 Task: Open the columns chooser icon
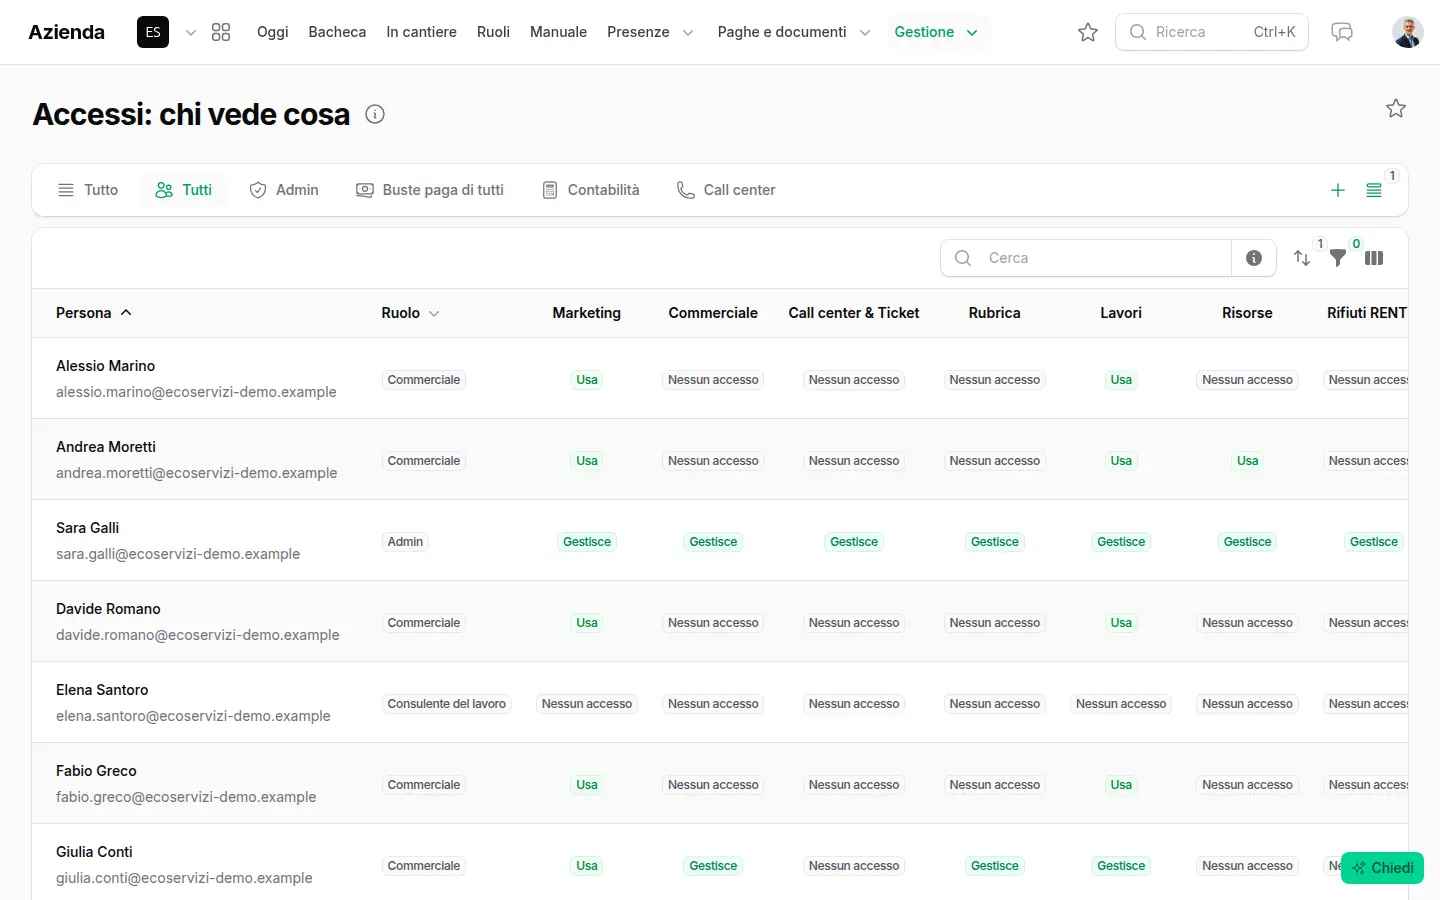click(1374, 258)
